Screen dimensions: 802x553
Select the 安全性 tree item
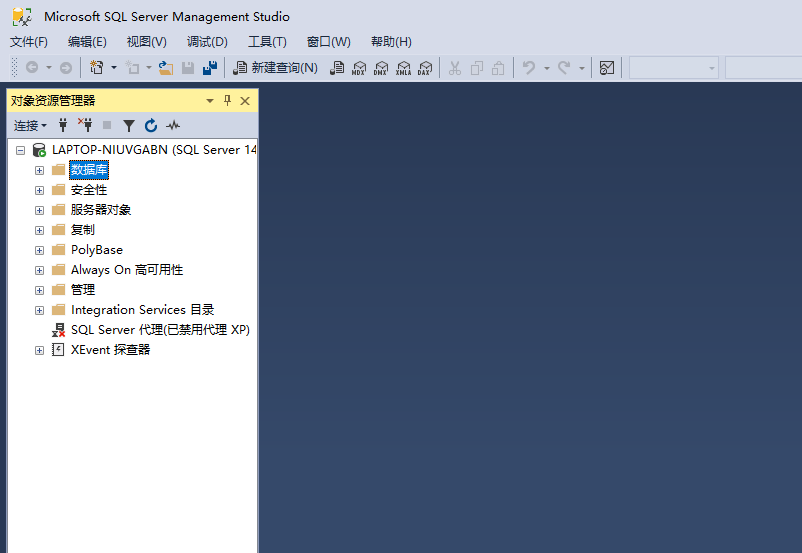point(89,190)
